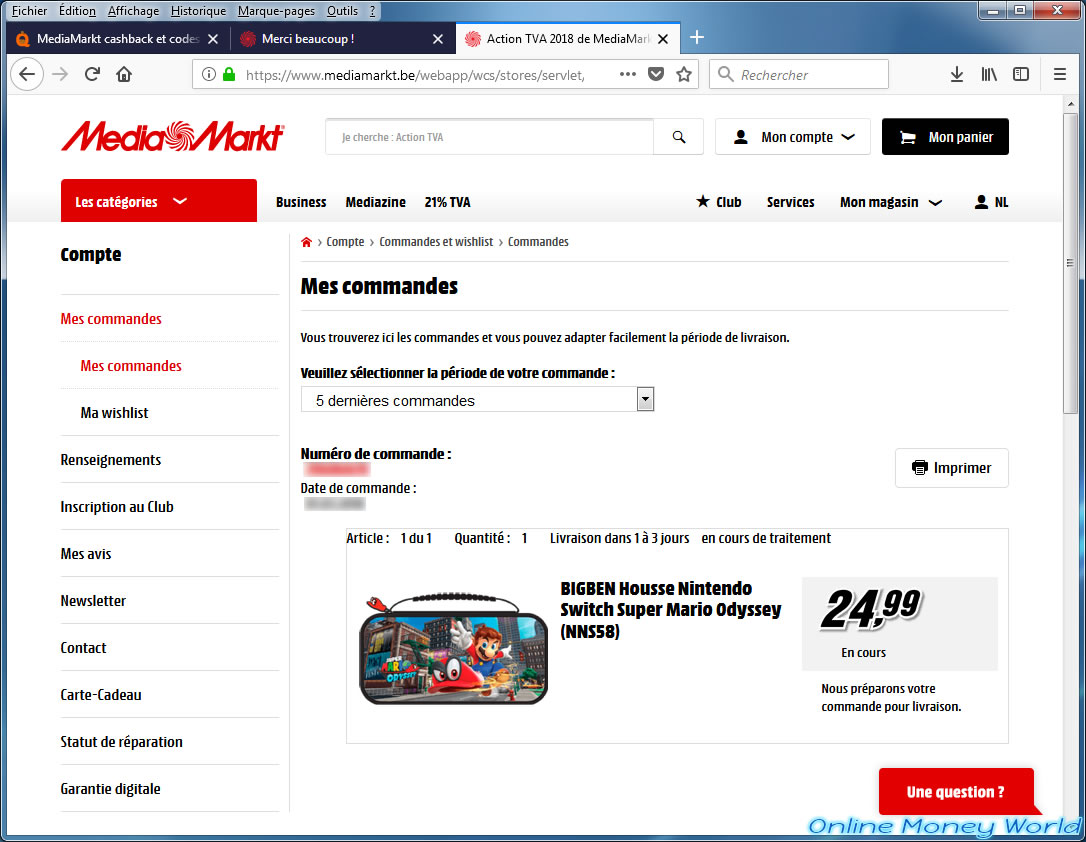
Task: Open Mediazine link
Action: click(375, 202)
